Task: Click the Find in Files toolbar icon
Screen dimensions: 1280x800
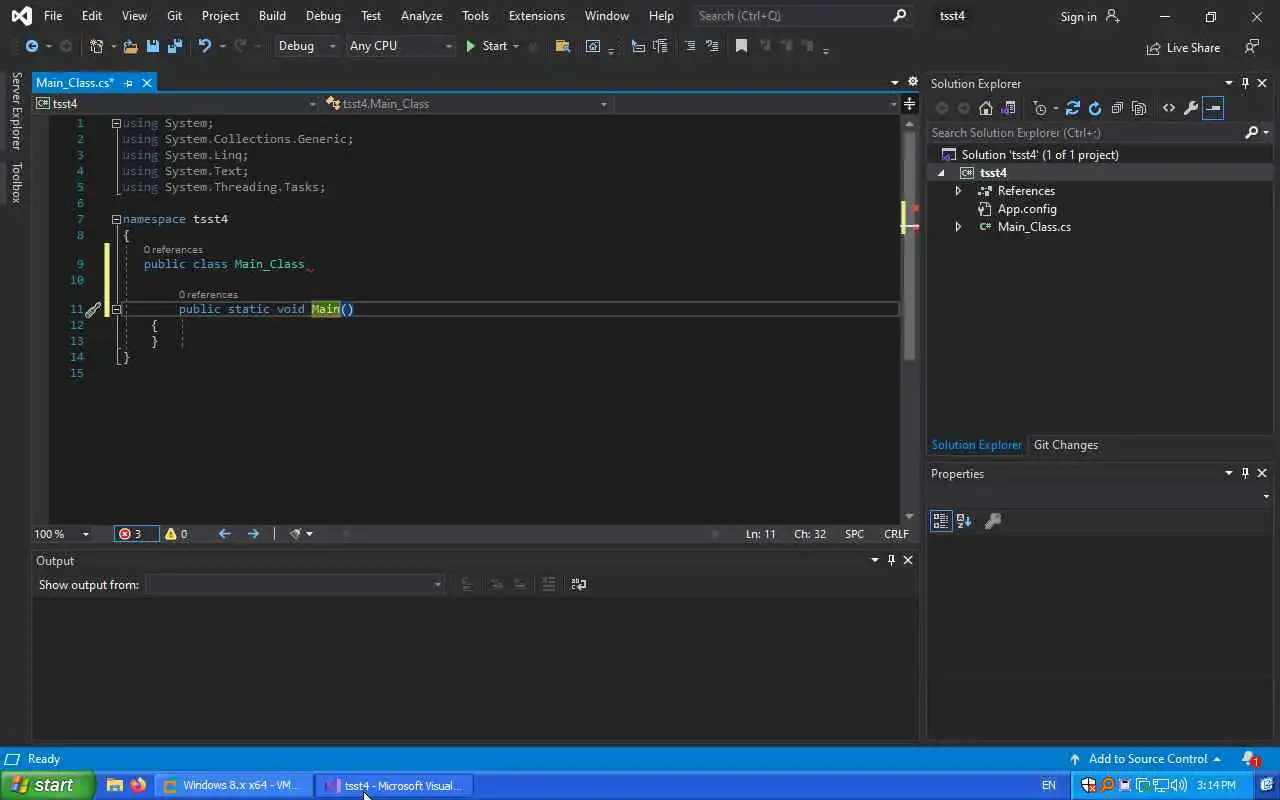Action: [562, 46]
